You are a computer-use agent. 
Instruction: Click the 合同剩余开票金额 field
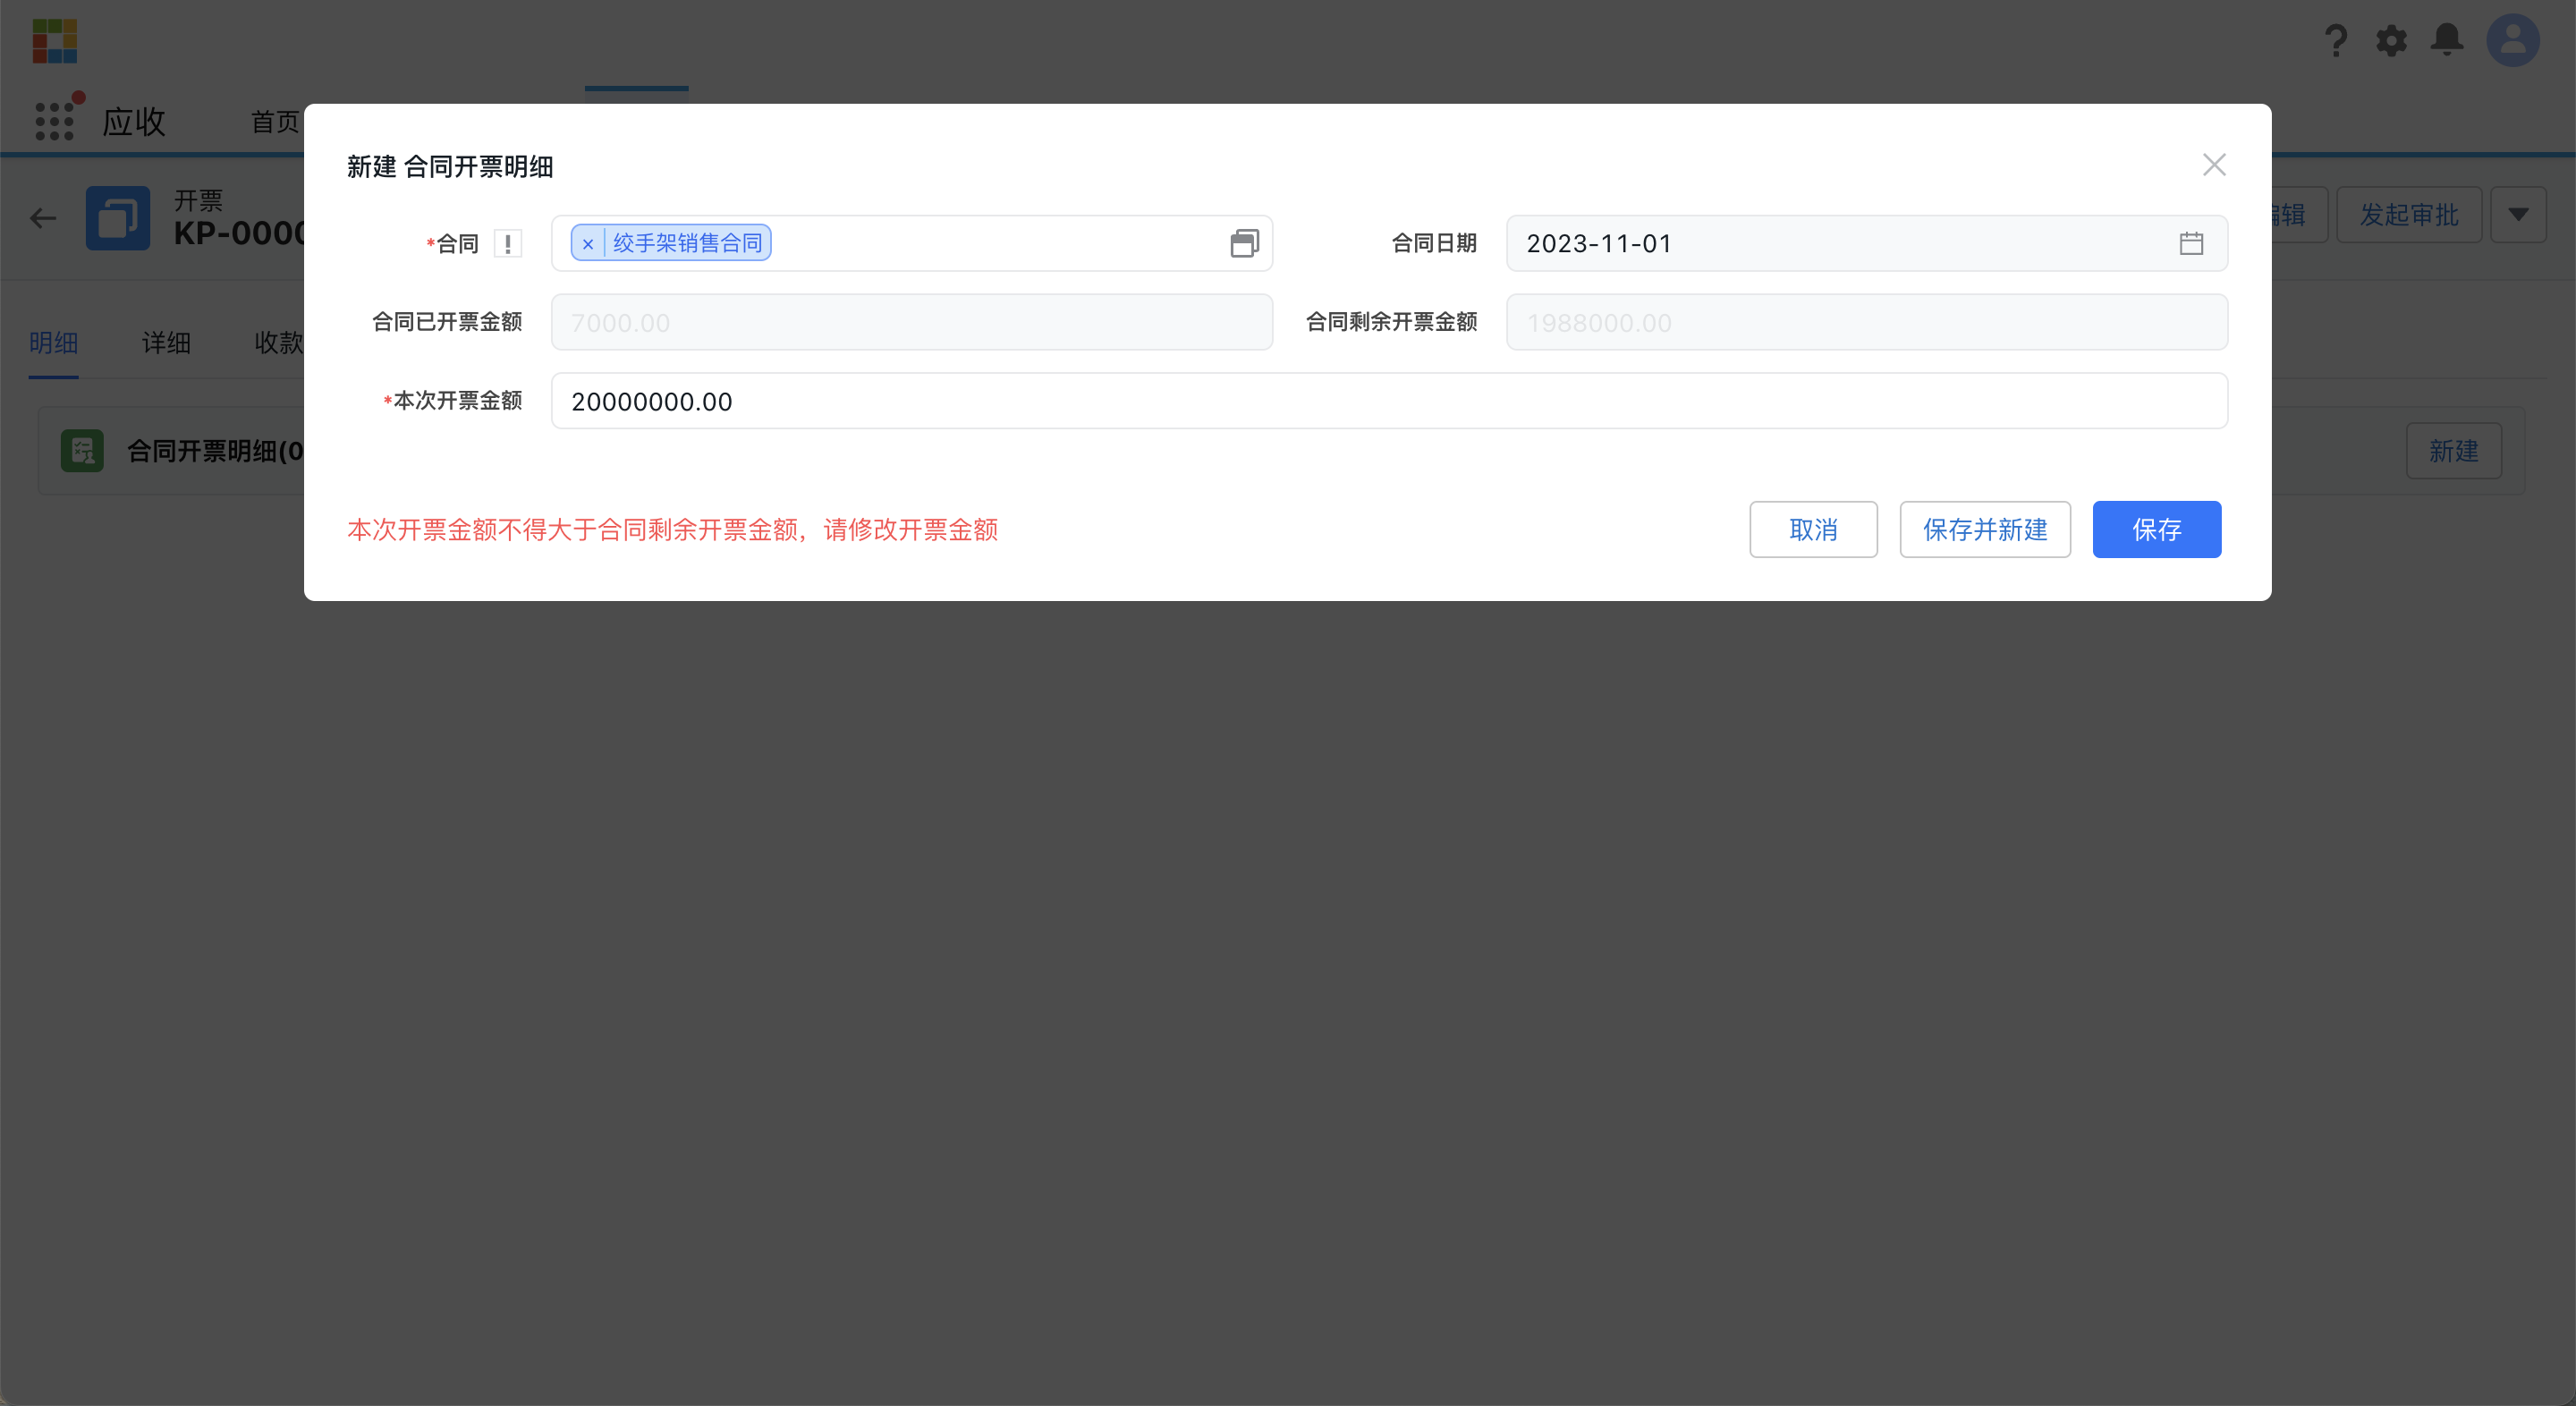[x=1866, y=322]
